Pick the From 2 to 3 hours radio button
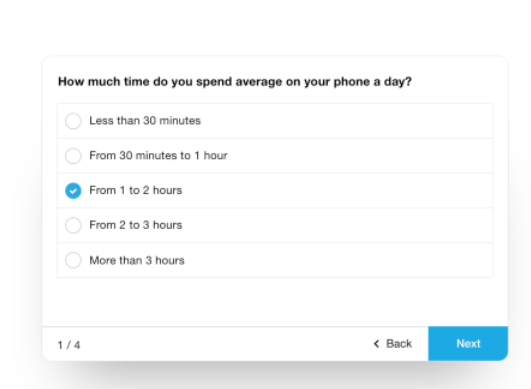 (x=73, y=225)
